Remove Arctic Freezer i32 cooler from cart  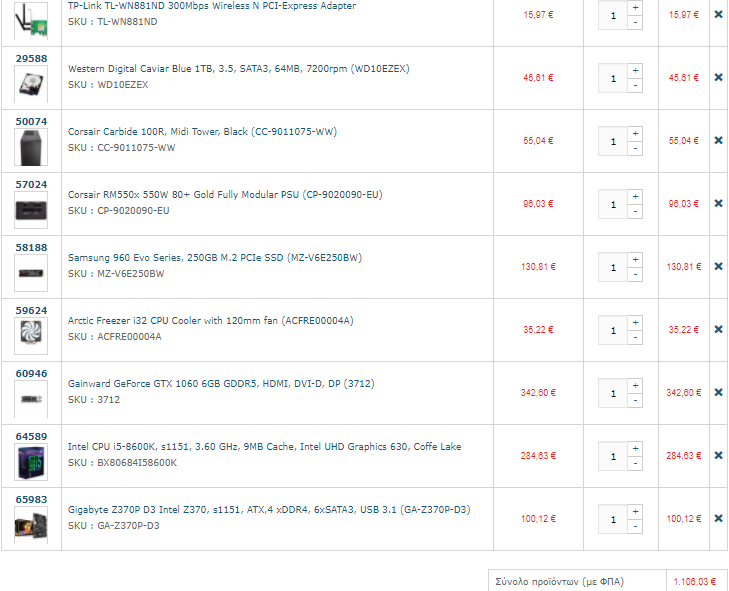pos(718,329)
